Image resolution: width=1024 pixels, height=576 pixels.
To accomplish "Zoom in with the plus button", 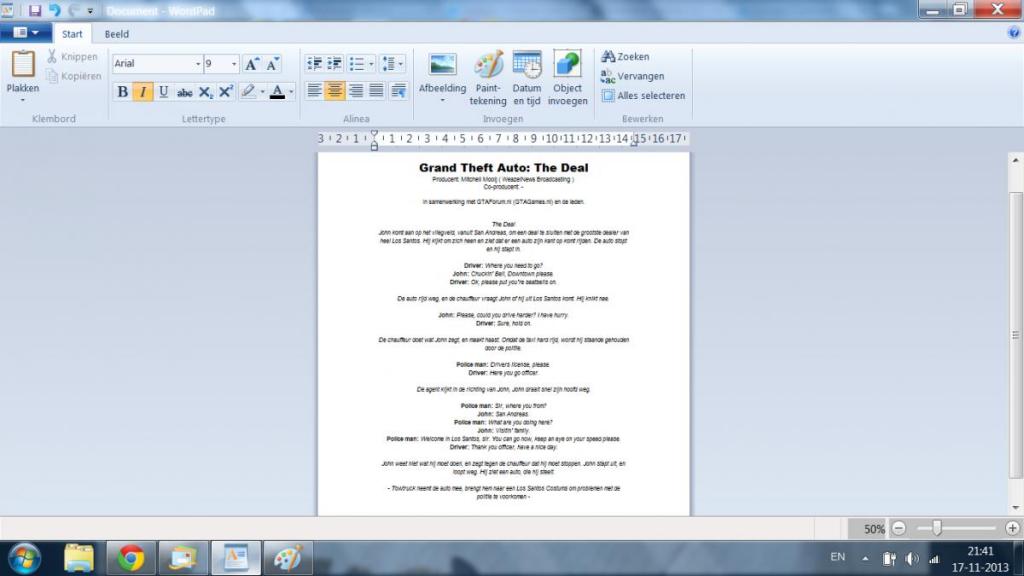I will tap(1012, 528).
